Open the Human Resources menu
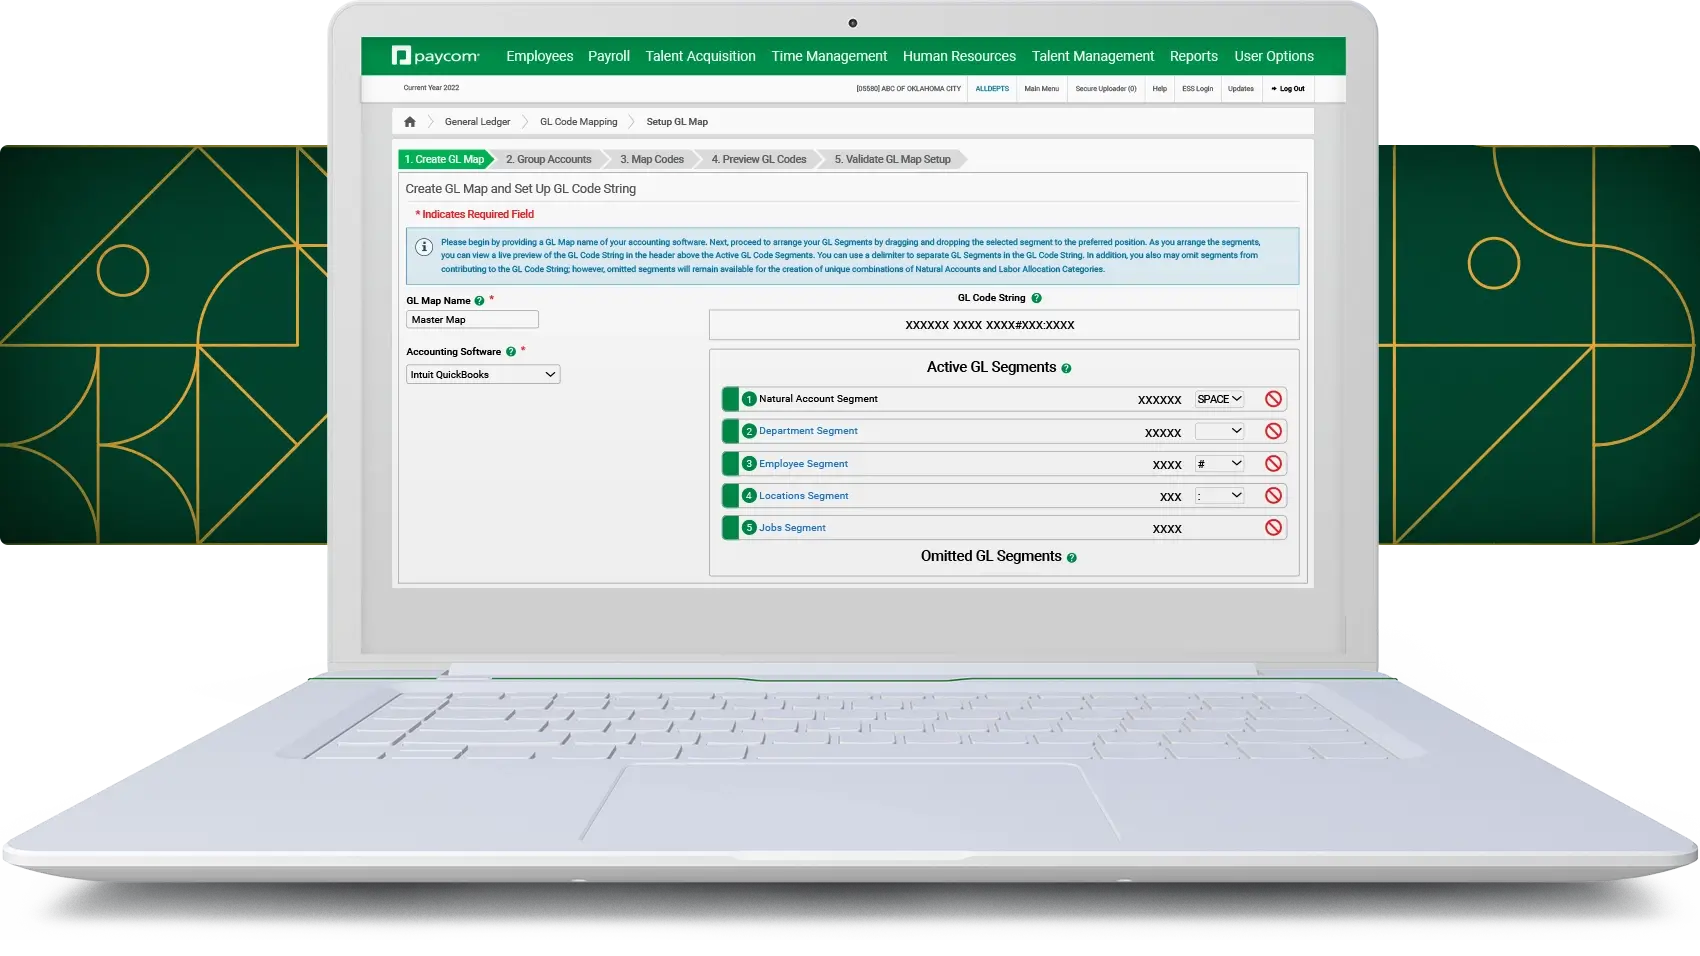This screenshot has width=1700, height=956. point(958,56)
